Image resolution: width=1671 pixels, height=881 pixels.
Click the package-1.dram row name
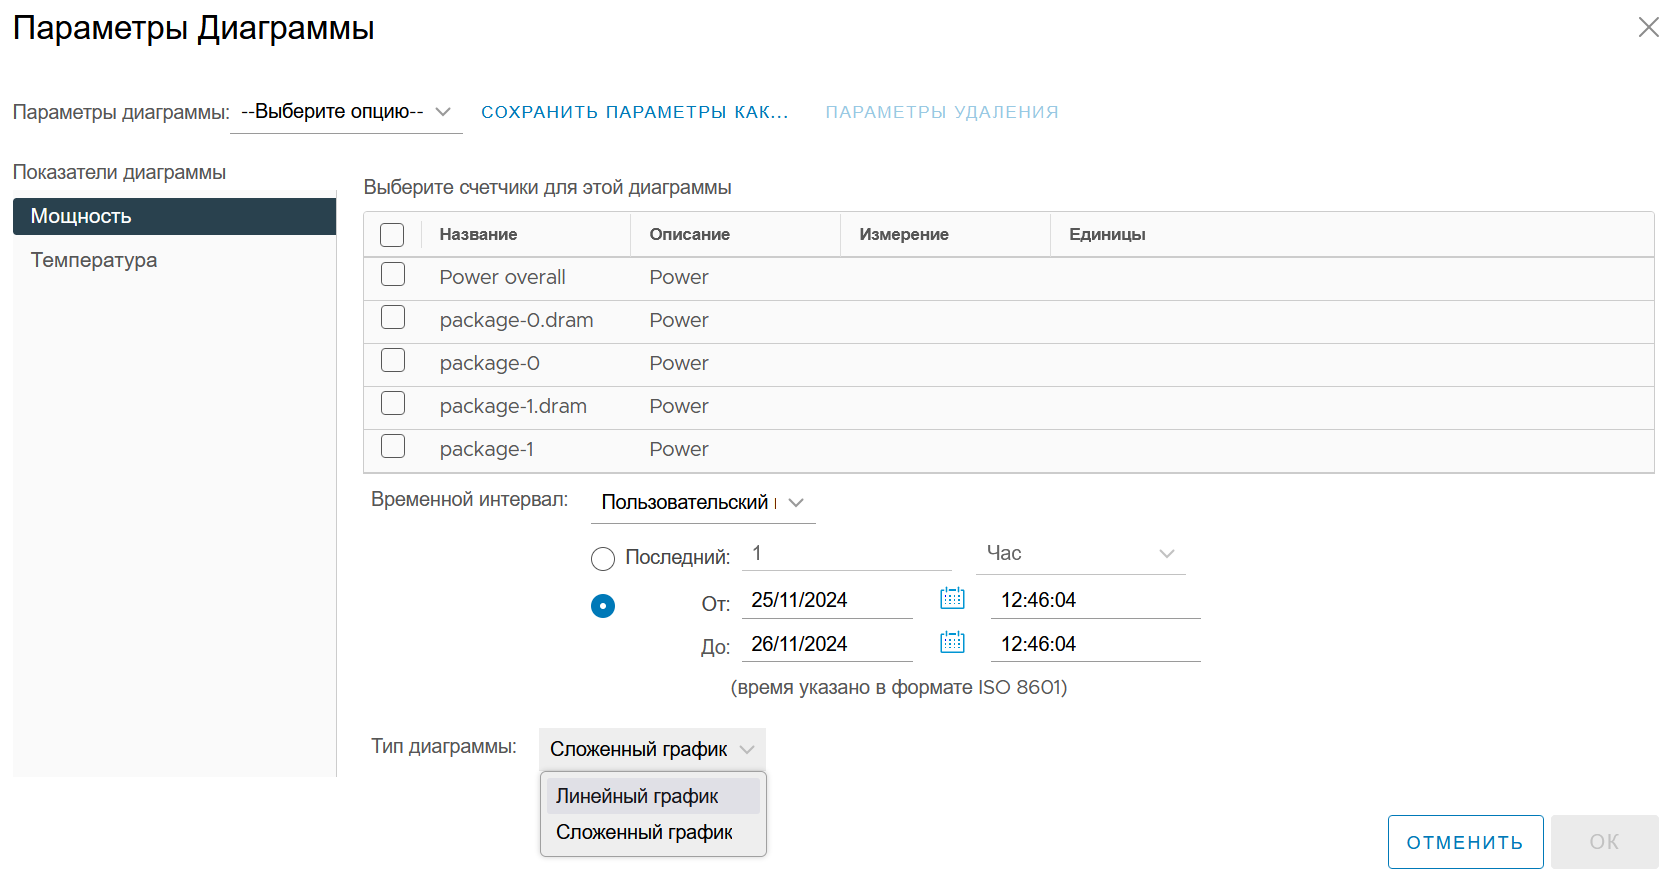[x=514, y=406]
